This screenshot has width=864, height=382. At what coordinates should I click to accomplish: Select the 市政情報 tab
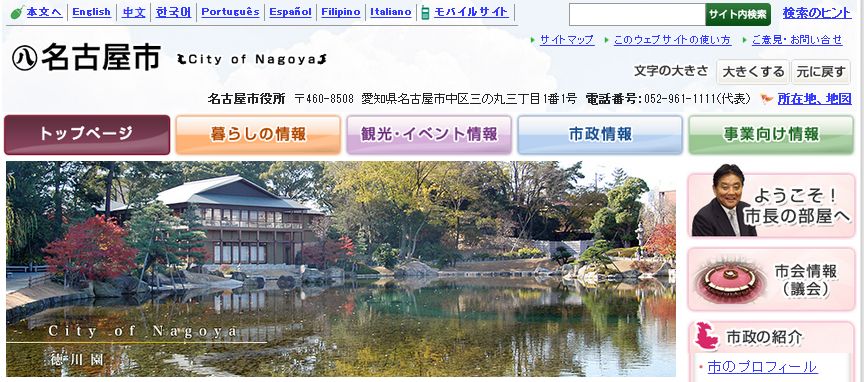click(x=600, y=135)
